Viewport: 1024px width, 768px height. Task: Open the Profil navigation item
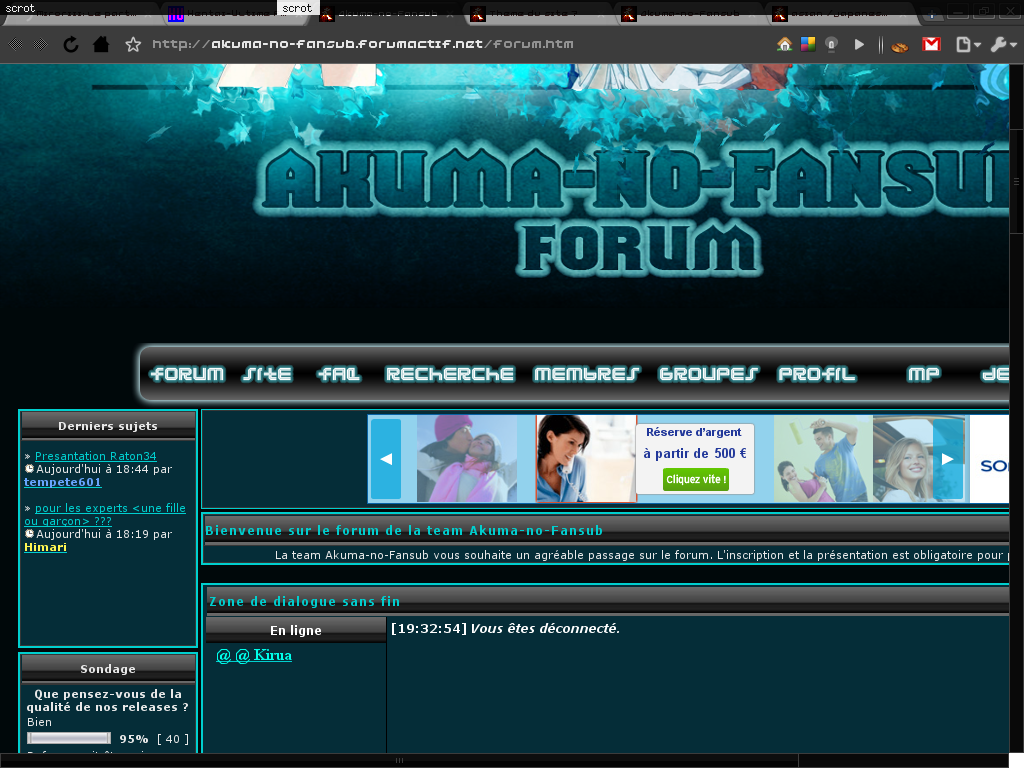pos(816,374)
